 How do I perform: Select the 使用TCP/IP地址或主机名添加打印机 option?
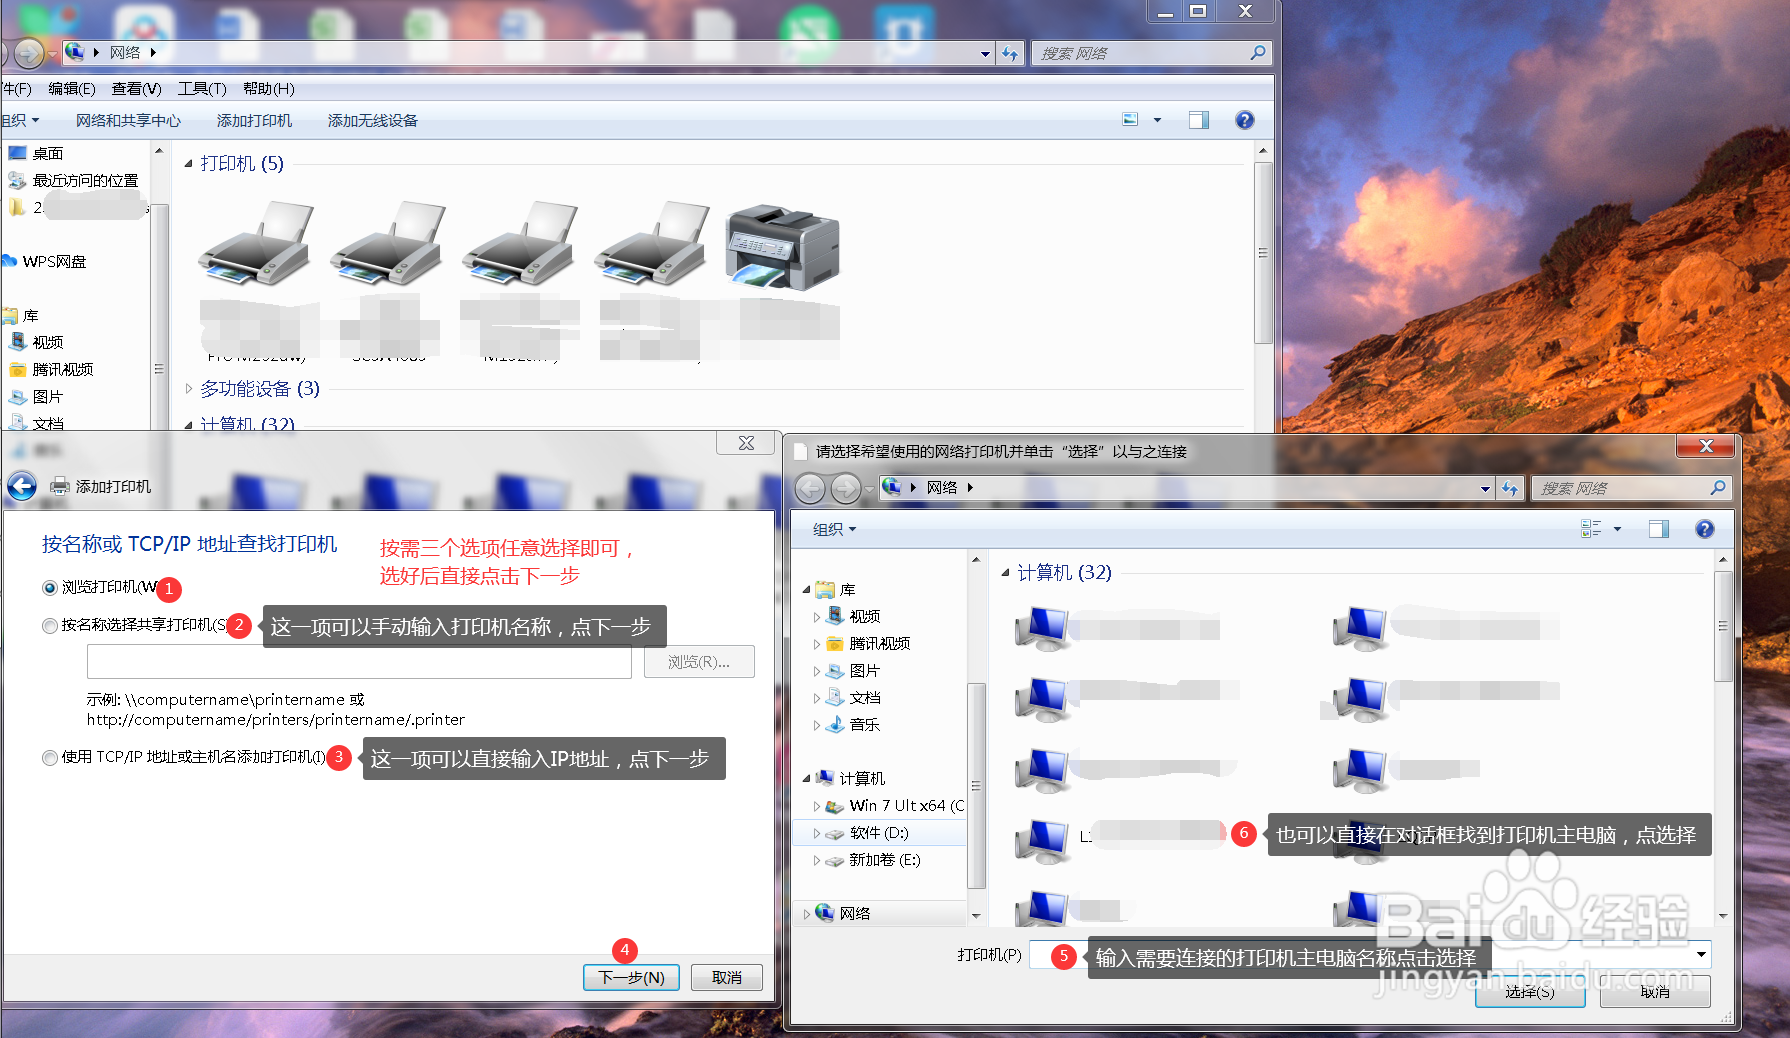coord(49,757)
